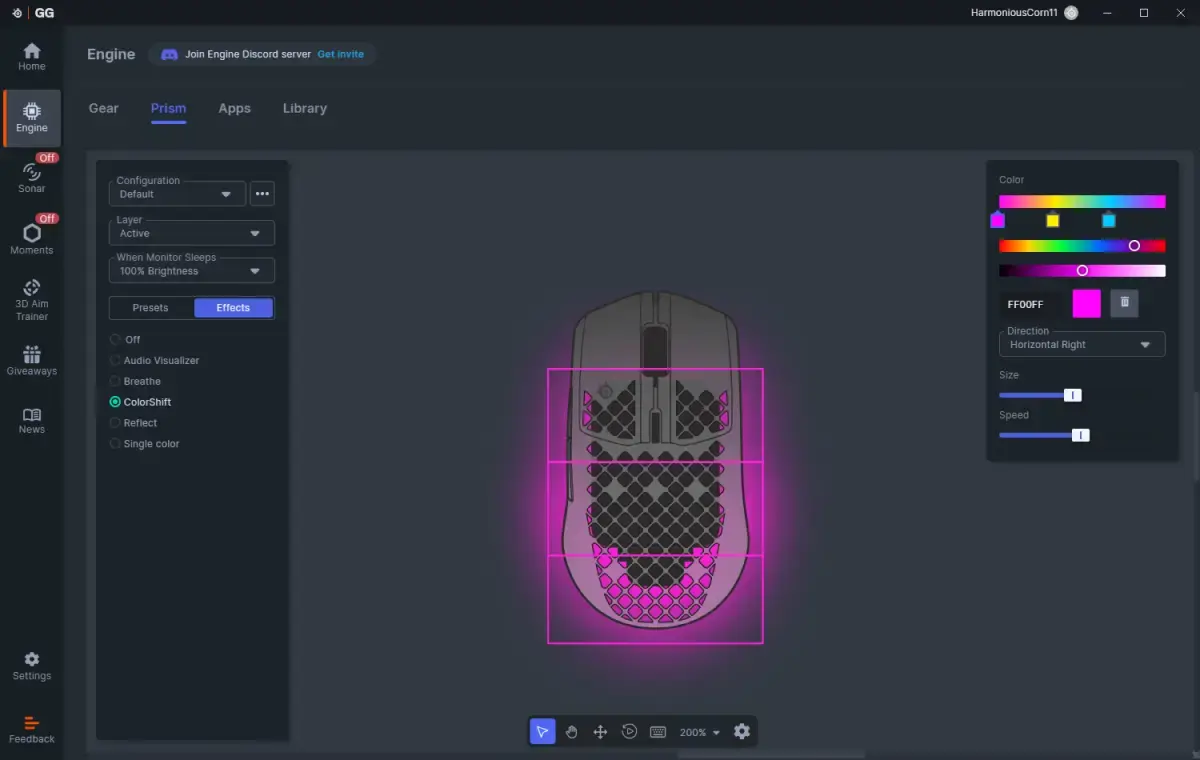This screenshot has height=760, width=1200.
Task: Open Sonar in the sidebar
Action: [x=31, y=178]
